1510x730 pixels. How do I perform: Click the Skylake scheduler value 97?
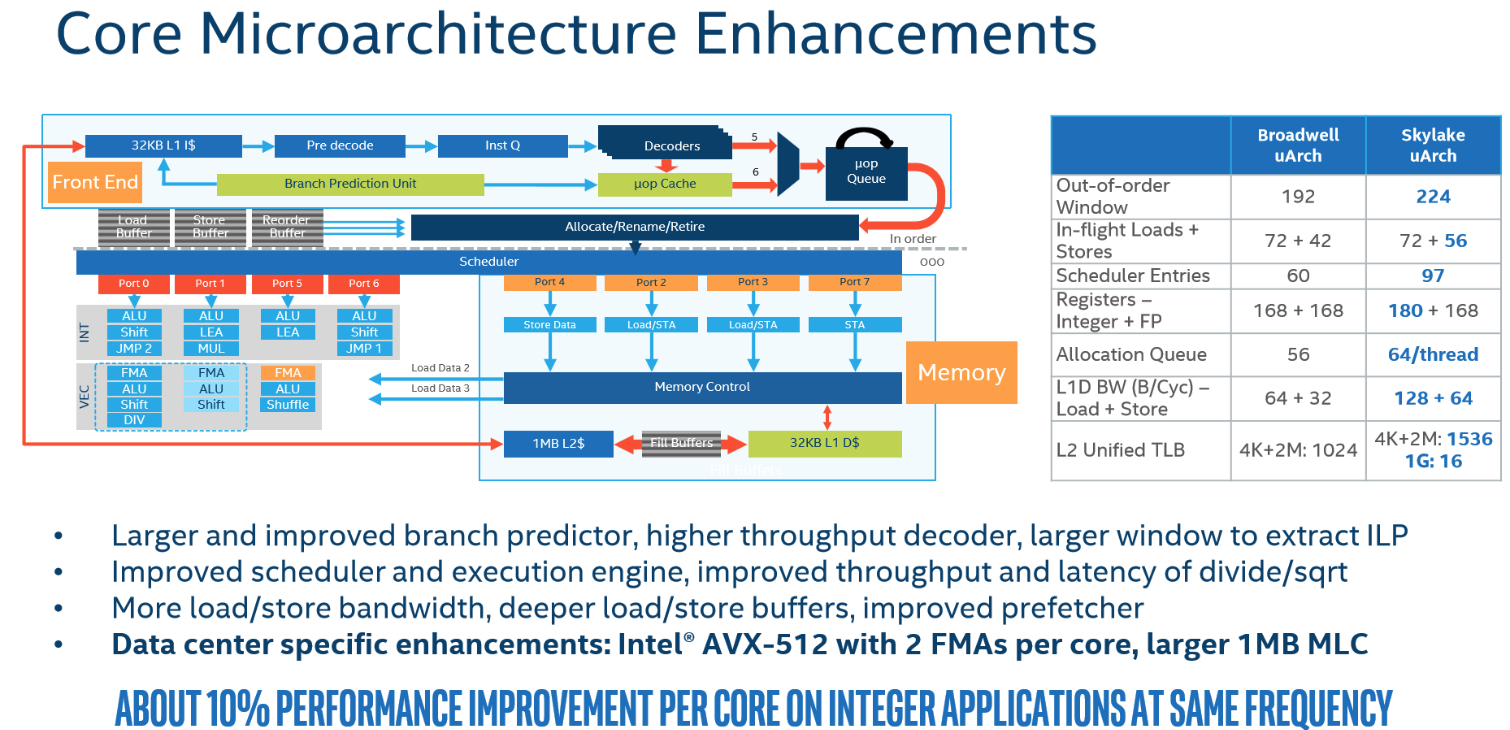(1433, 275)
